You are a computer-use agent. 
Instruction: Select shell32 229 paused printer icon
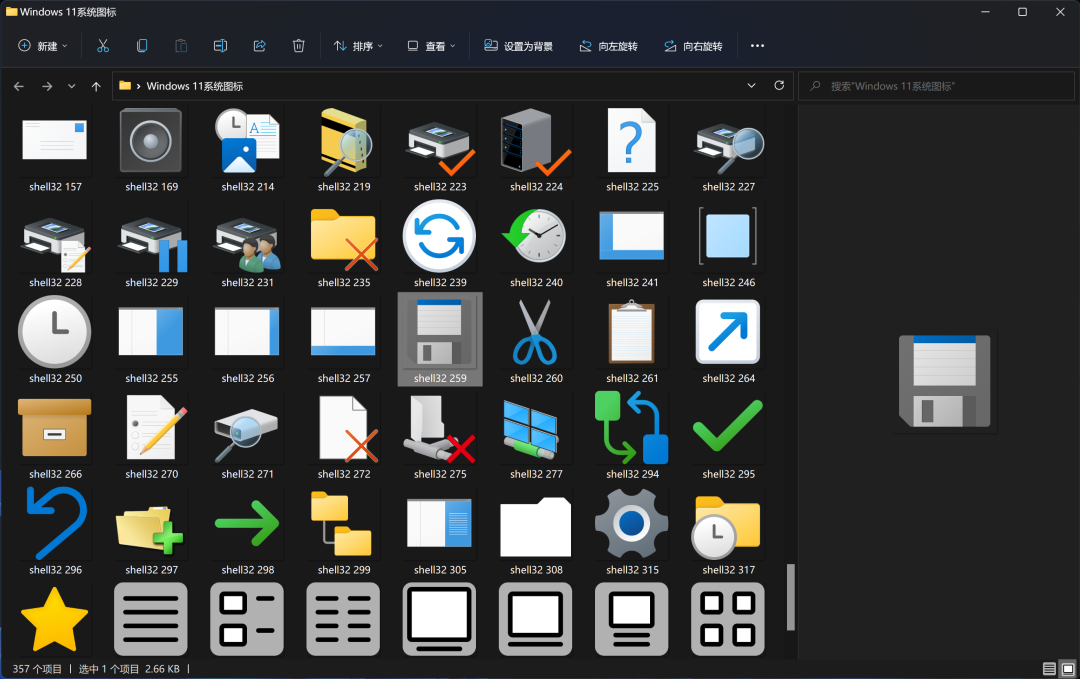click(x=151, y=244)
